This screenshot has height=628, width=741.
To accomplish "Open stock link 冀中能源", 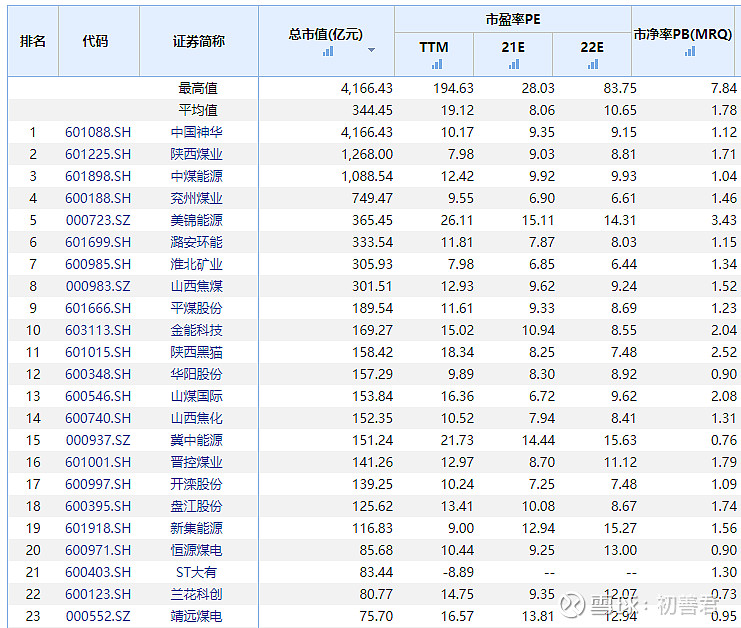I will 197,440.
